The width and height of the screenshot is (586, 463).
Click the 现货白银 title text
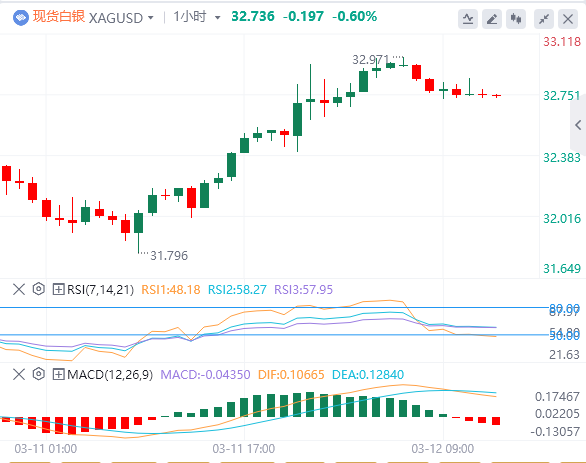pos(59,17)
